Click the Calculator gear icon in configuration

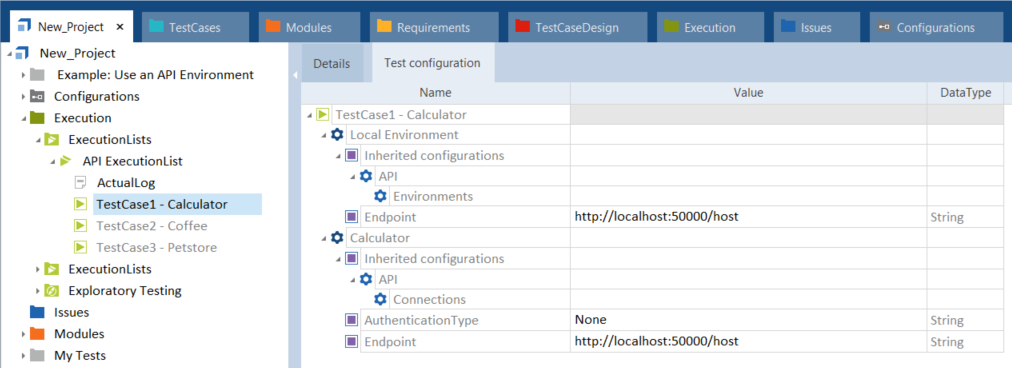coord(337,238)
